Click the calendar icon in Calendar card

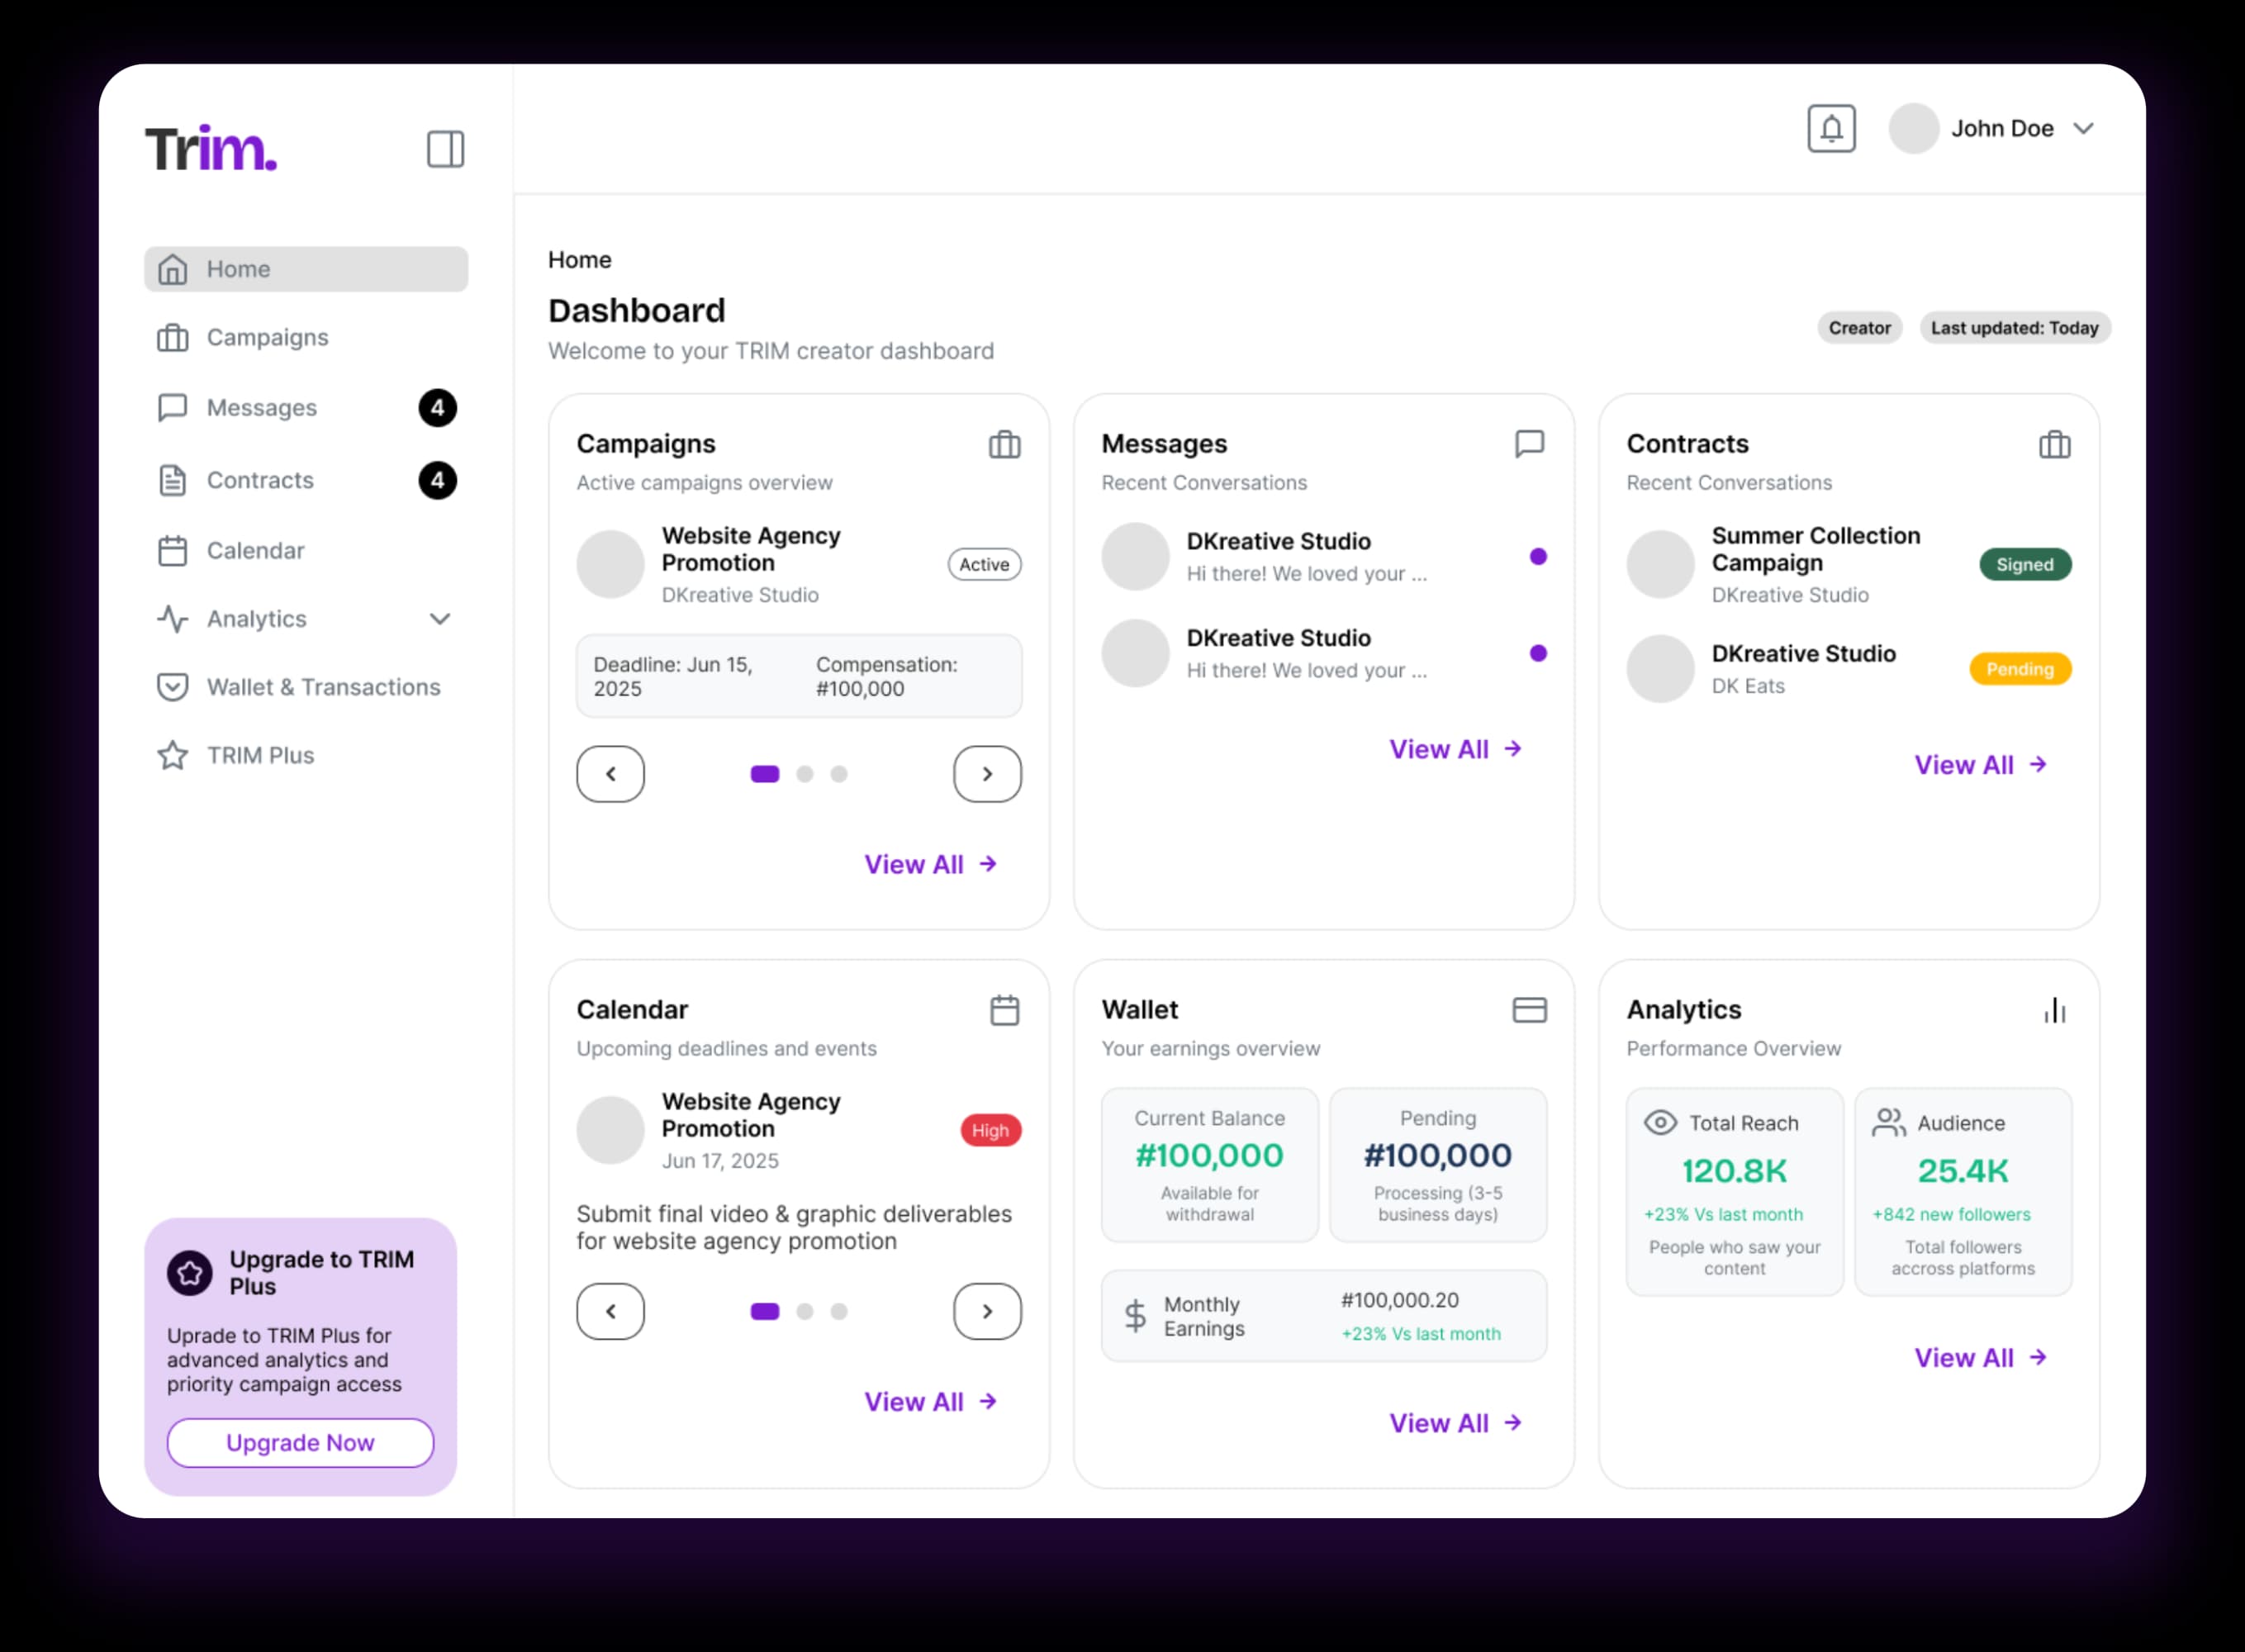pyautogui.click(x=1004, y=1010)
